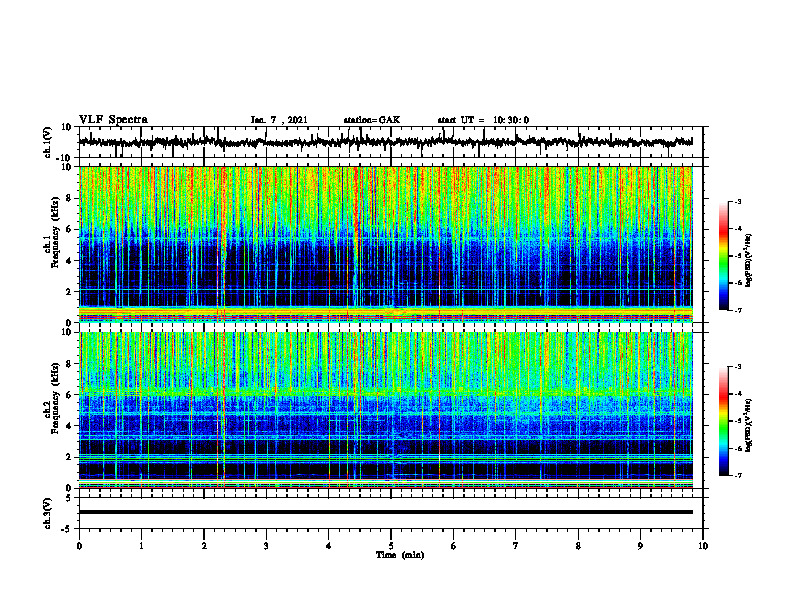792x612 pixels.
Task: Click the '-5' tick on ch.3(V) axis
Action: pos(67,529)
